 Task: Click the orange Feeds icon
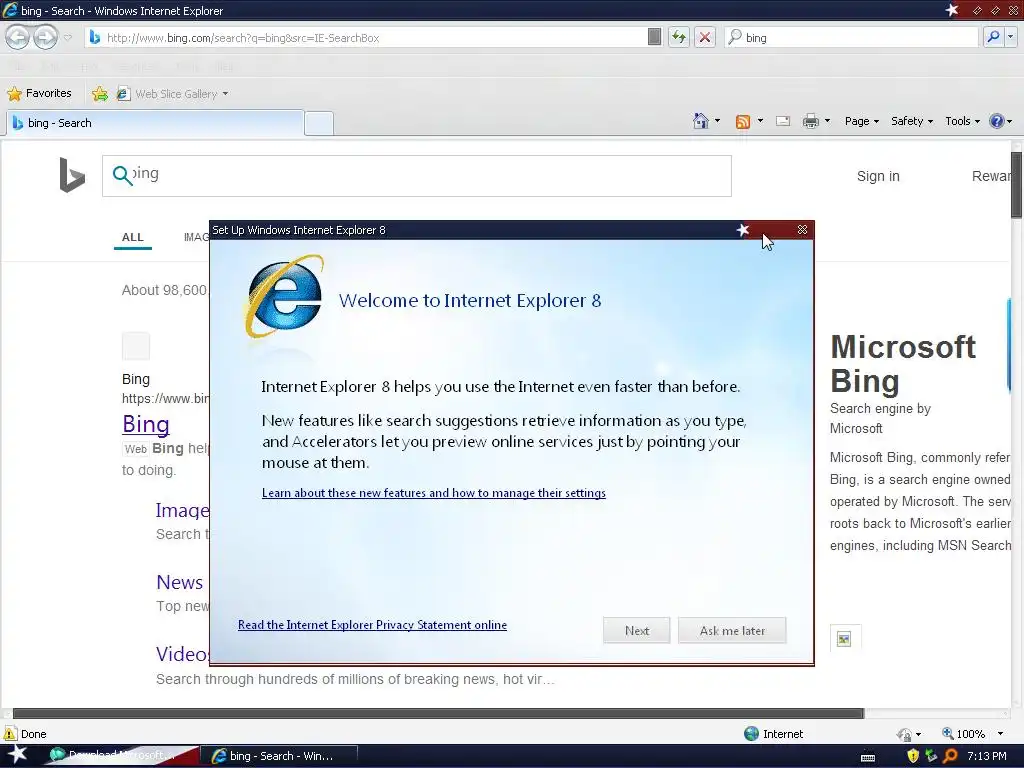(x=743, y=121)
